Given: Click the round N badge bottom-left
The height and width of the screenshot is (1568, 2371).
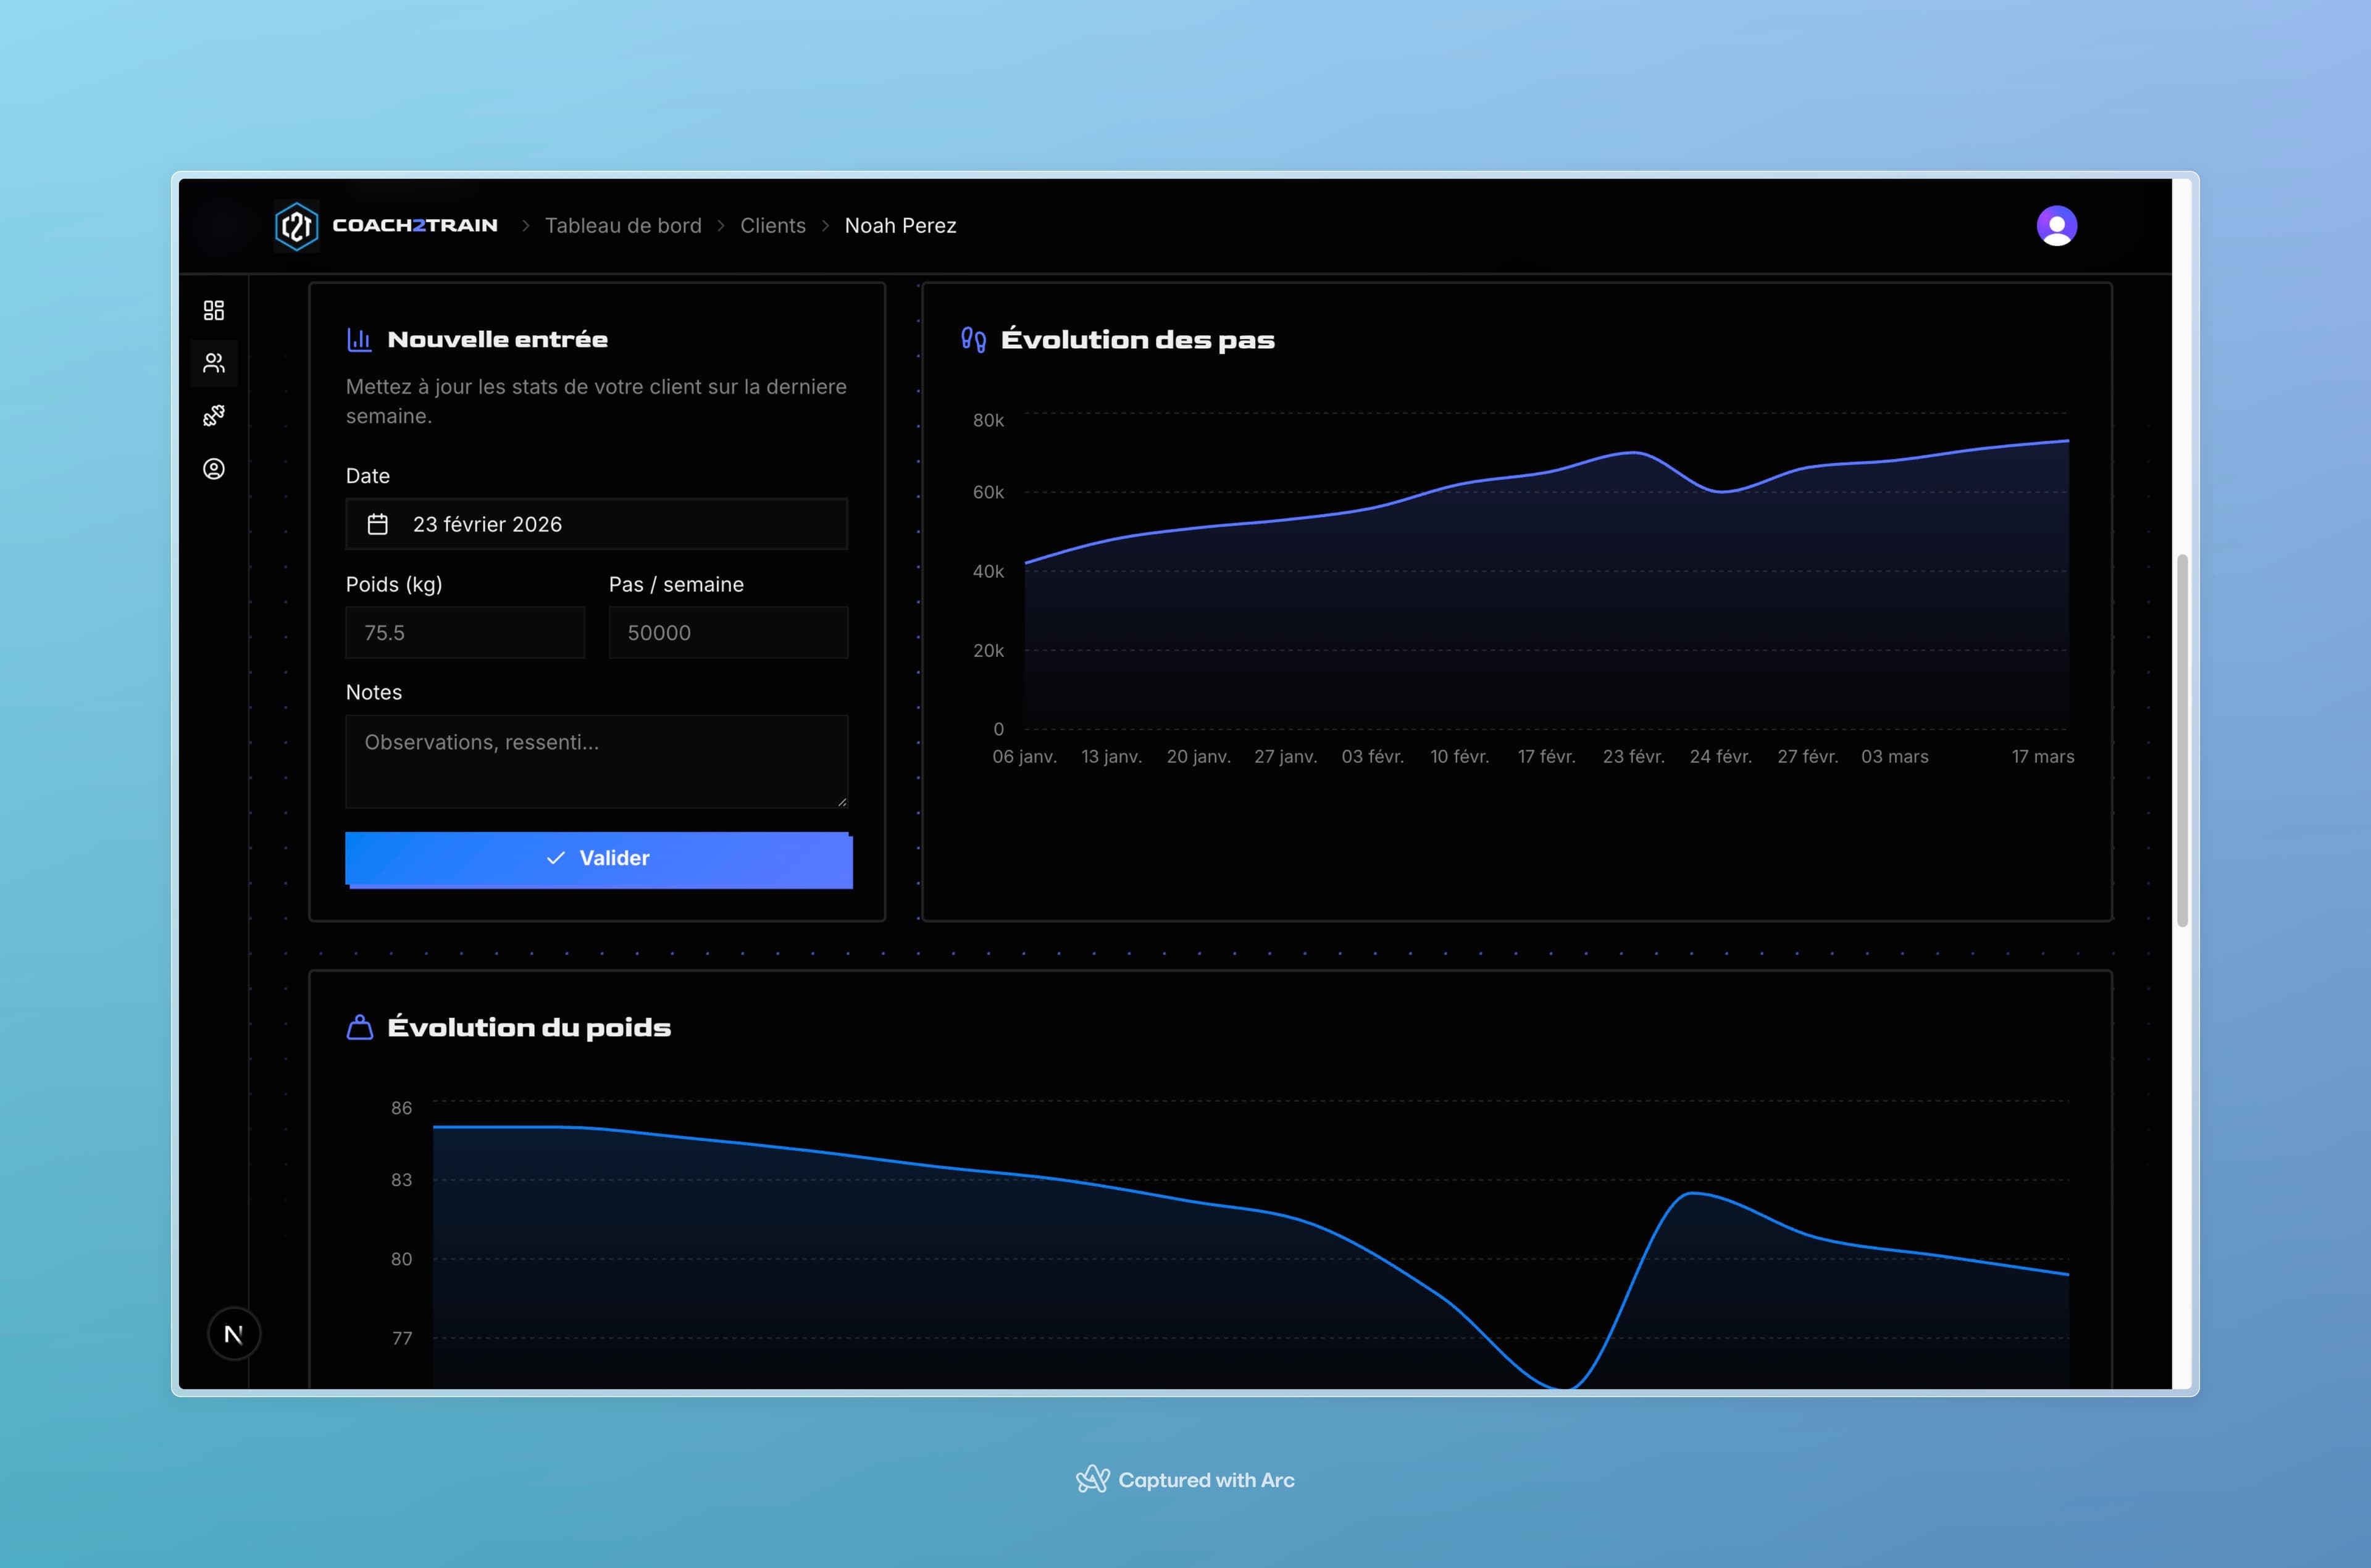Looking at the screenshot, I should click(x=234, y=1334).
